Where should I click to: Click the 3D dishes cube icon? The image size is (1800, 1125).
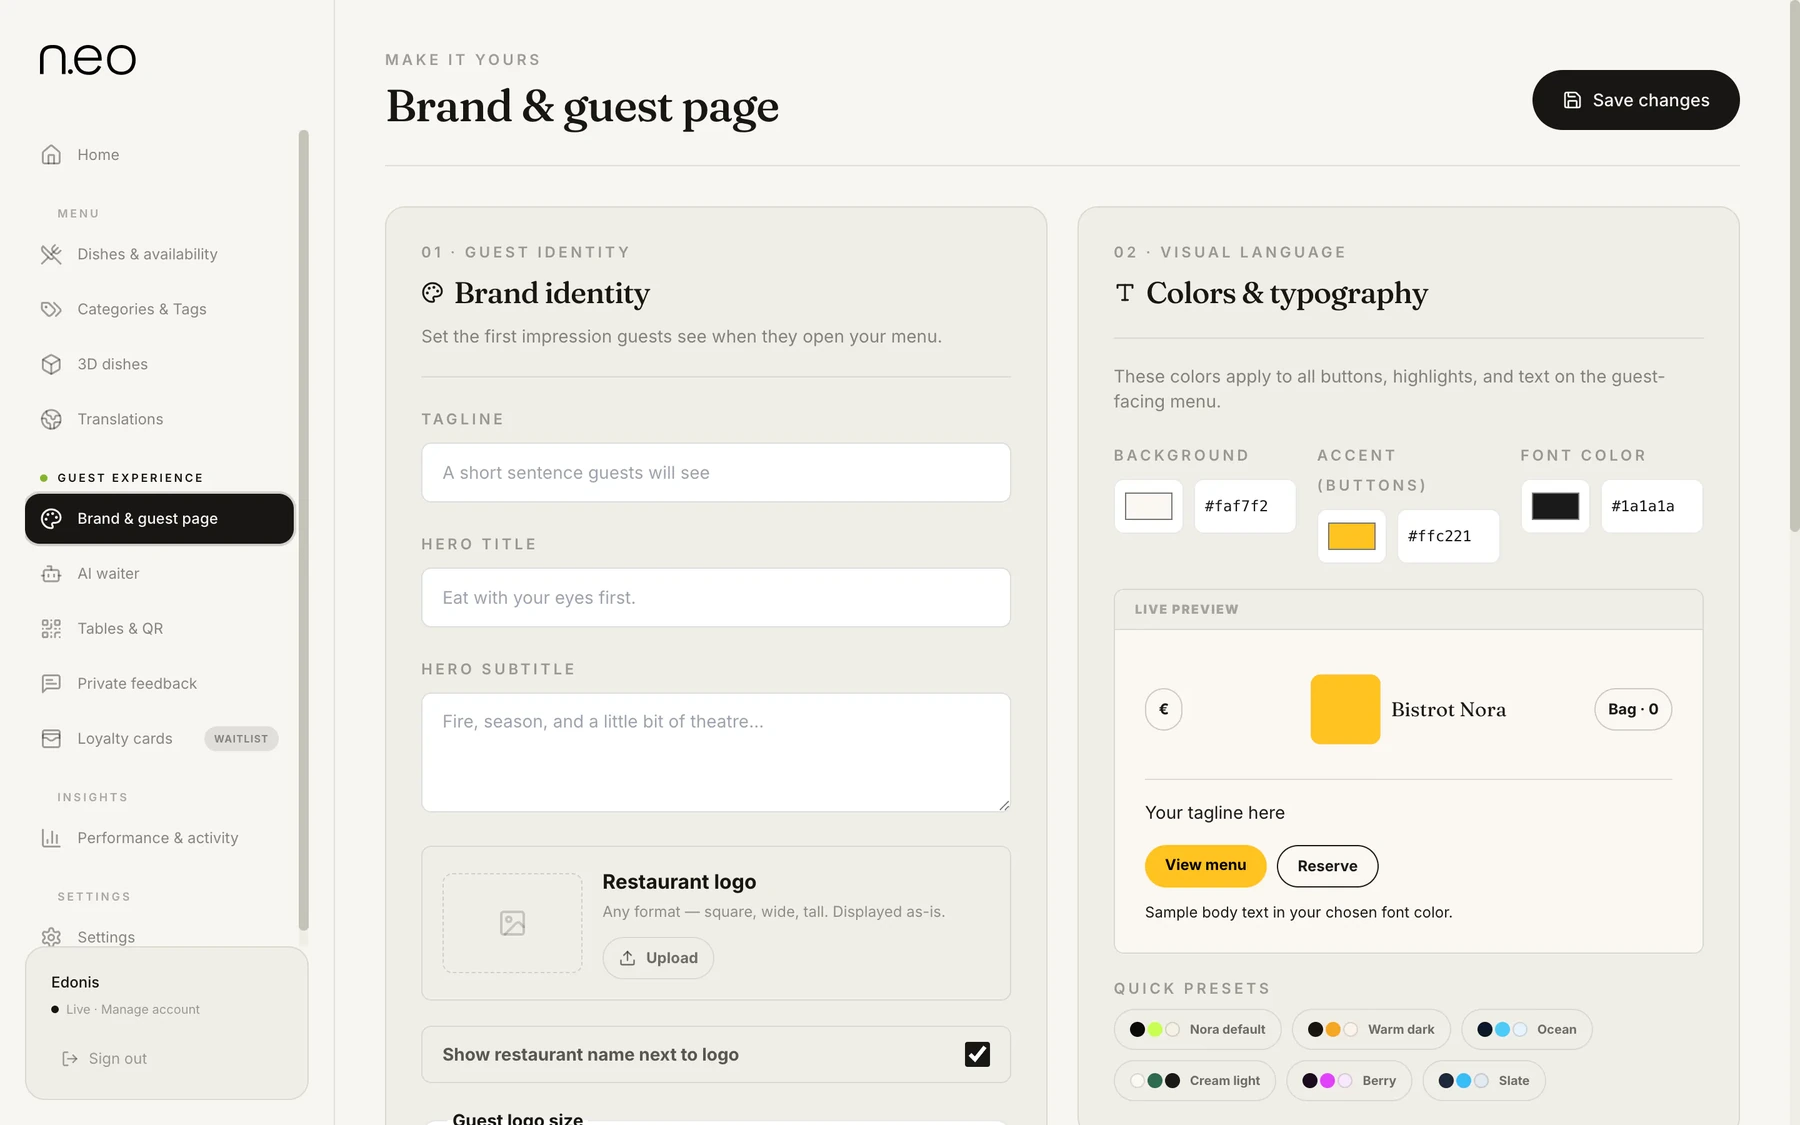click(x=51, y=364)
